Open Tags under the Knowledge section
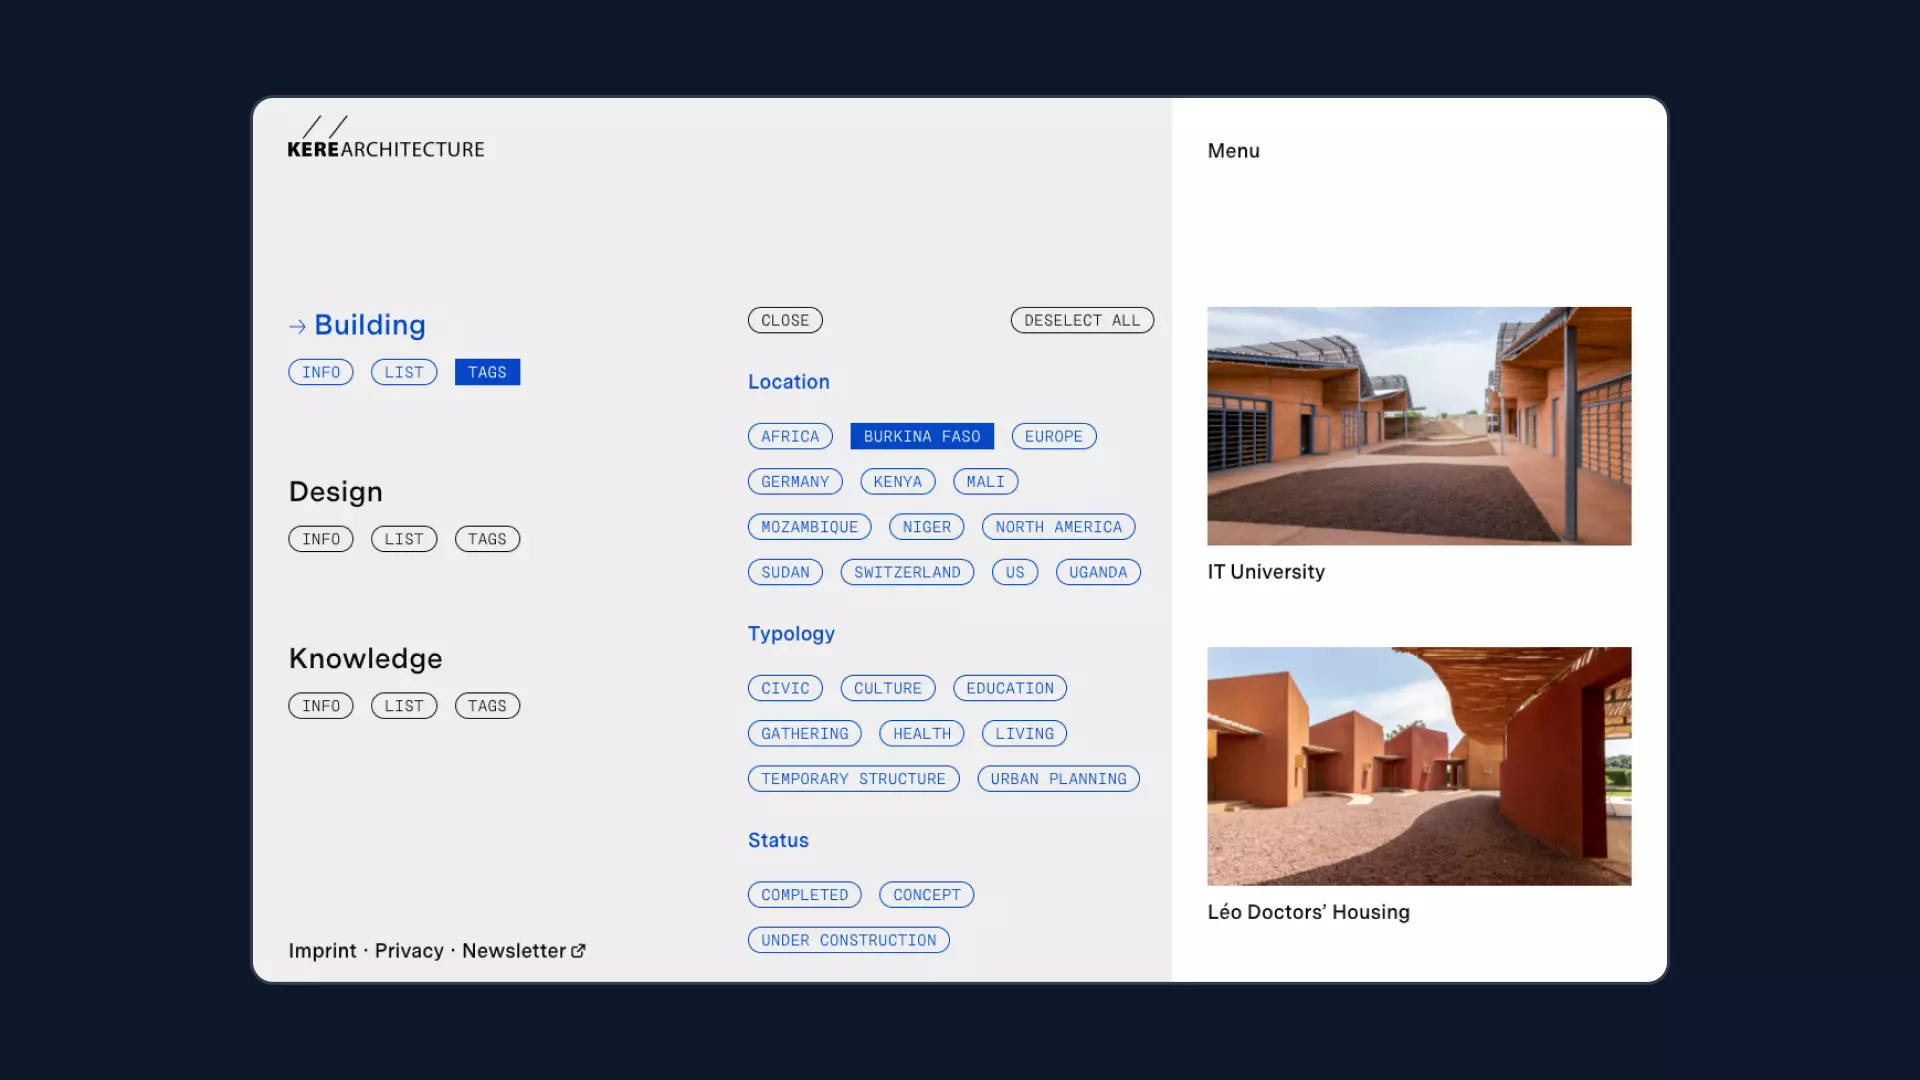The image size is (1920, 1080). [487, 706]
